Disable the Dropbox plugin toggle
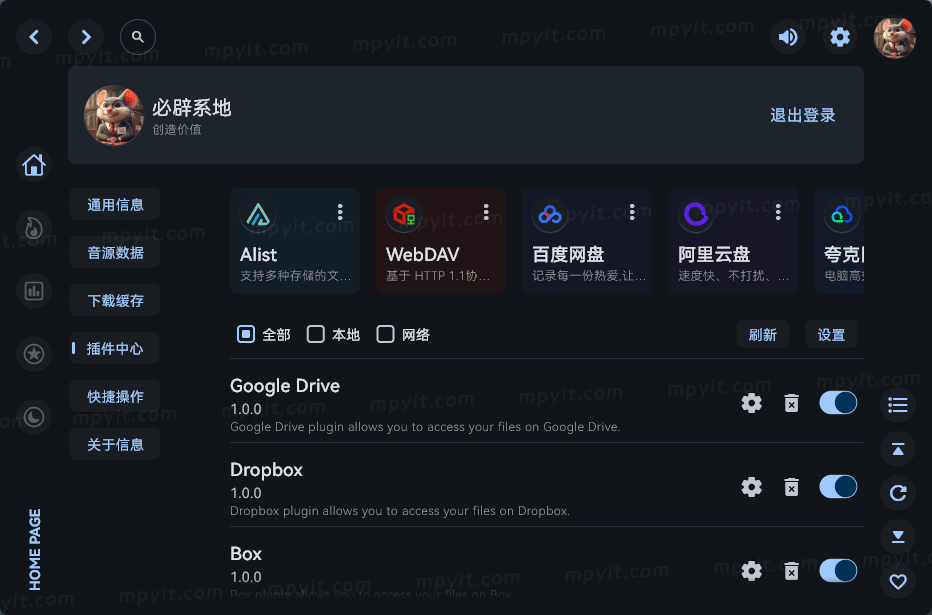 coord(838,487)
